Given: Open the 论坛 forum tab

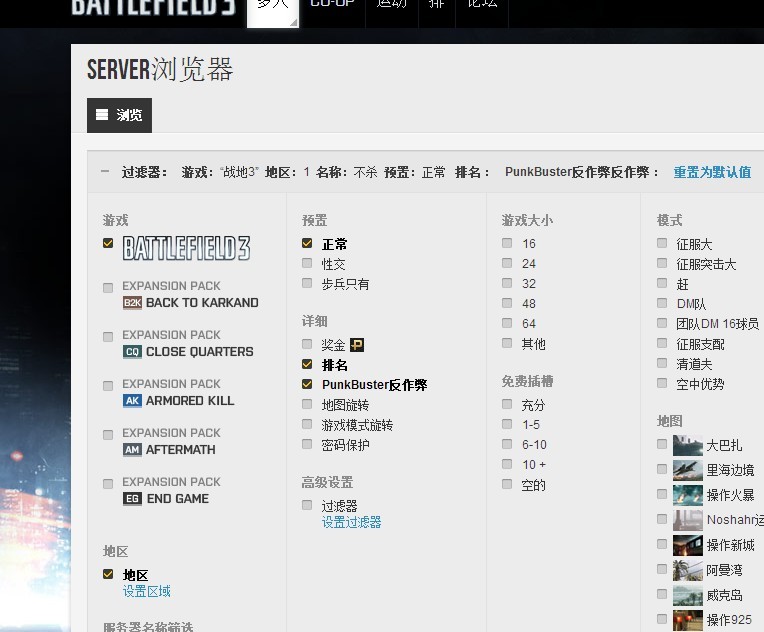Looking at the screenshot, I should coord(482,4).
